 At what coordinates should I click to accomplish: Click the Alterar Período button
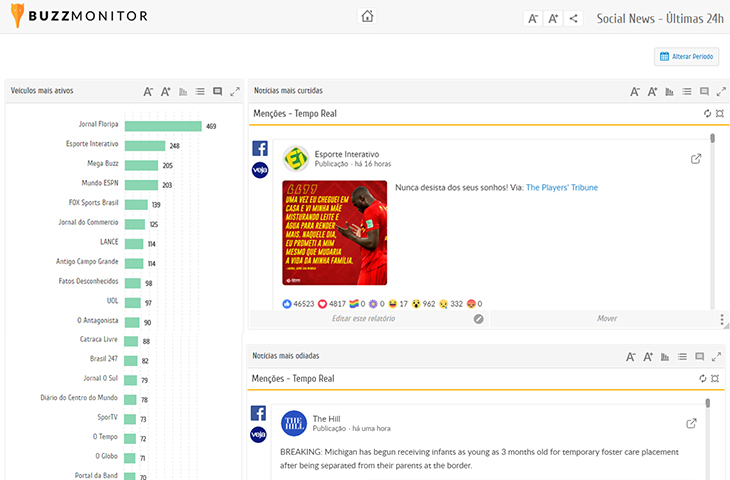(687, 57)
